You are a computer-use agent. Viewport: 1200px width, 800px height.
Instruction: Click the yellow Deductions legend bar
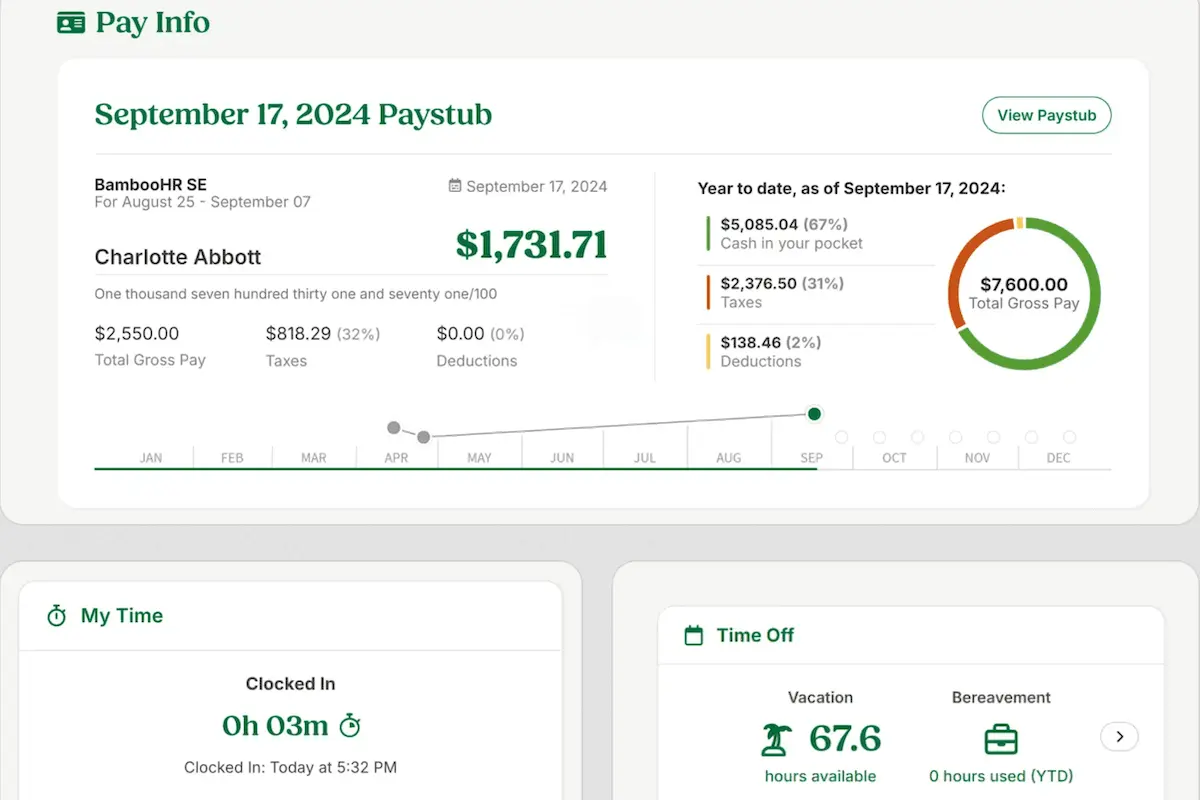click(x=708, y=351)
